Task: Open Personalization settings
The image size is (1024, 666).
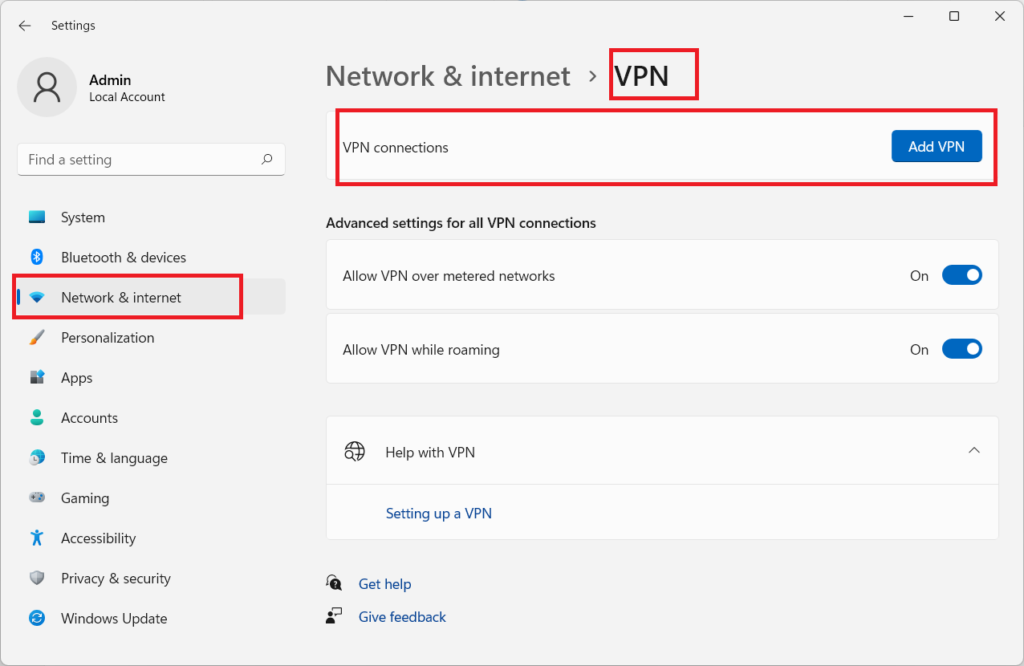Action: 151,338
